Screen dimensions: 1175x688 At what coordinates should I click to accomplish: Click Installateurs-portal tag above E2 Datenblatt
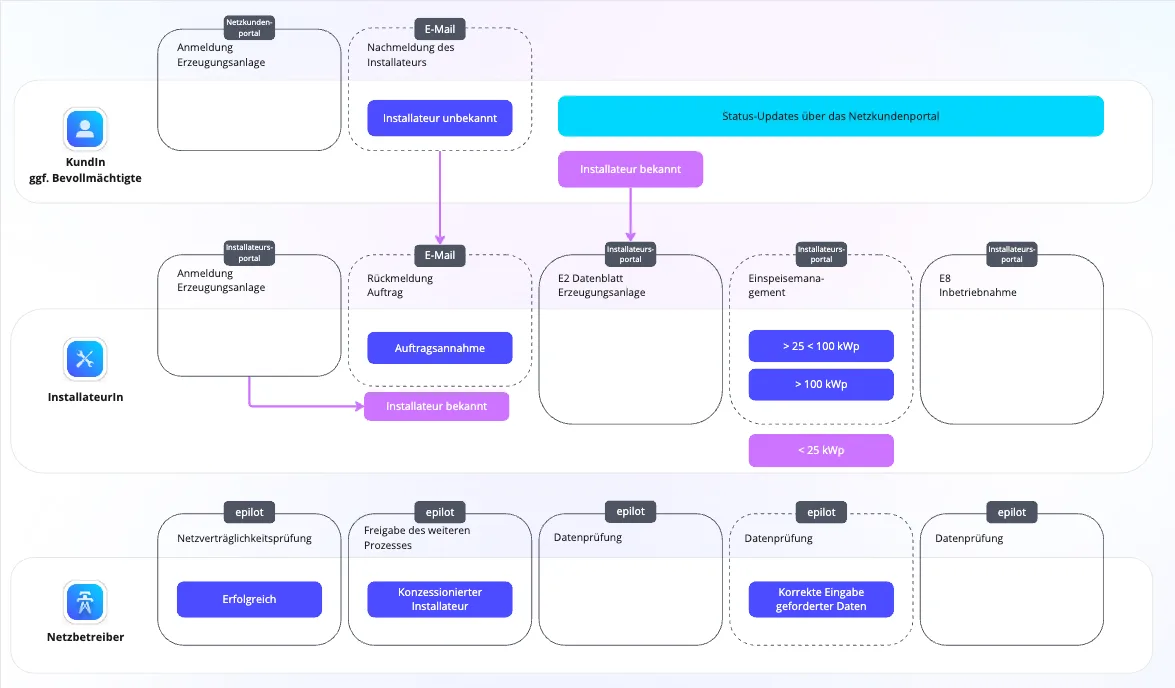pos(630,254)
